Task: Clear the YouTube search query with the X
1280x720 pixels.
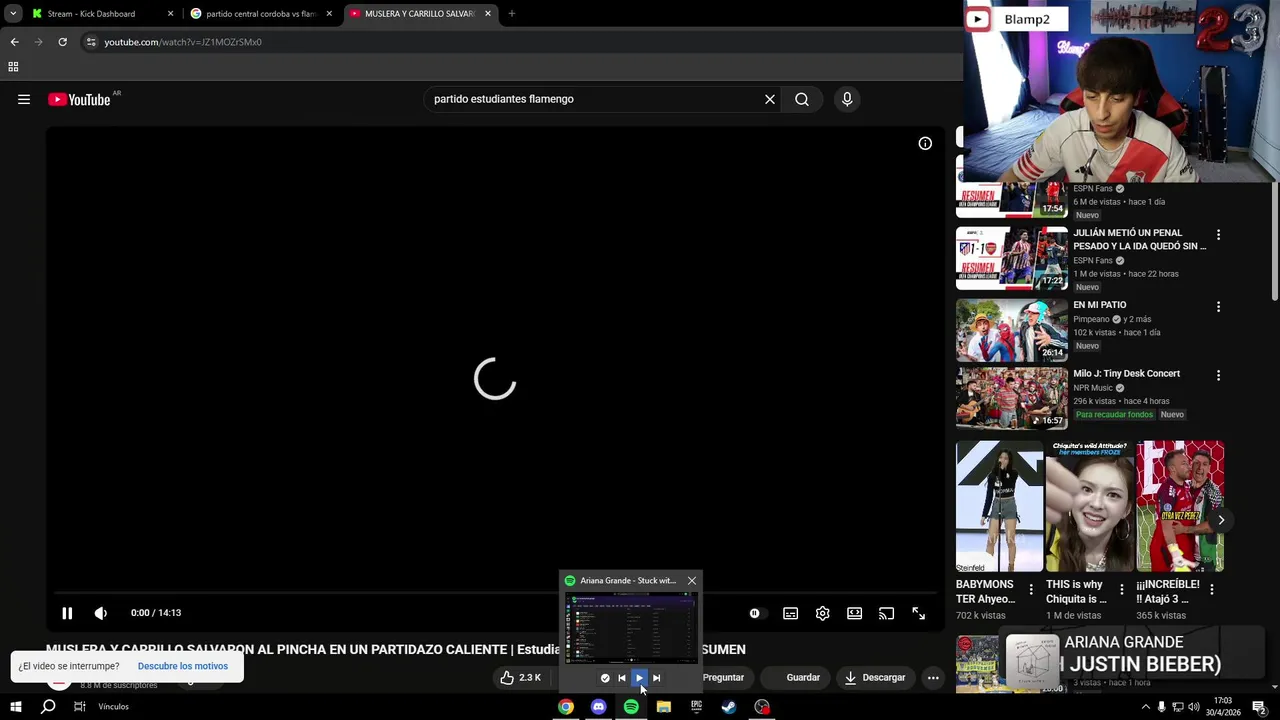Action: click(x=770, y=99)
